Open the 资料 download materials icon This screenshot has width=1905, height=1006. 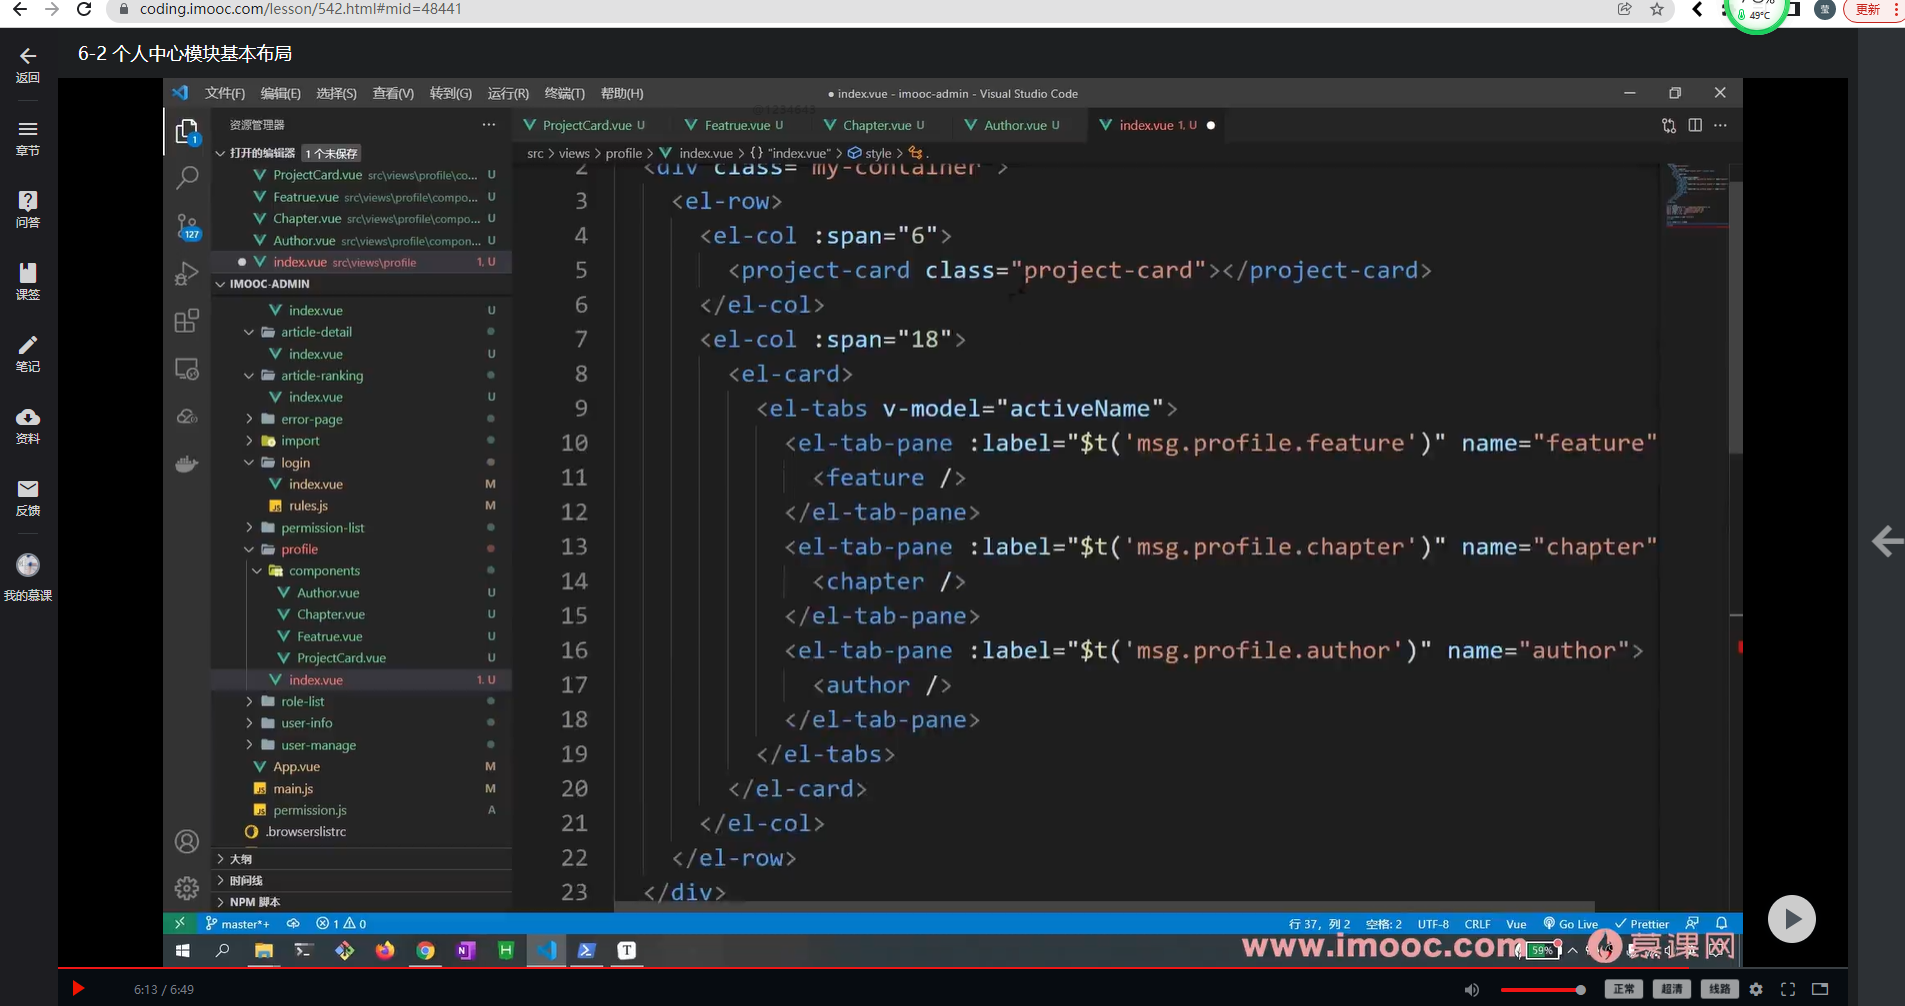click(28, 426)
